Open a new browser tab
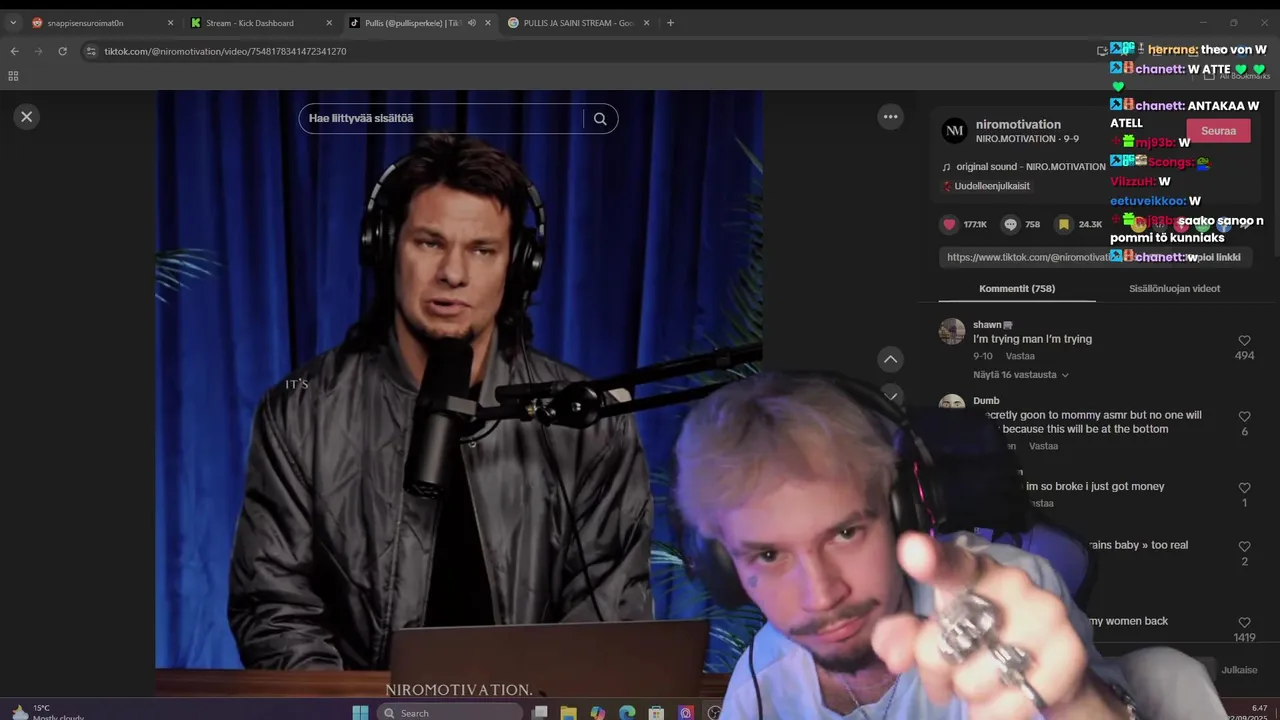1280x720 pixels. [x=670, y=23]
